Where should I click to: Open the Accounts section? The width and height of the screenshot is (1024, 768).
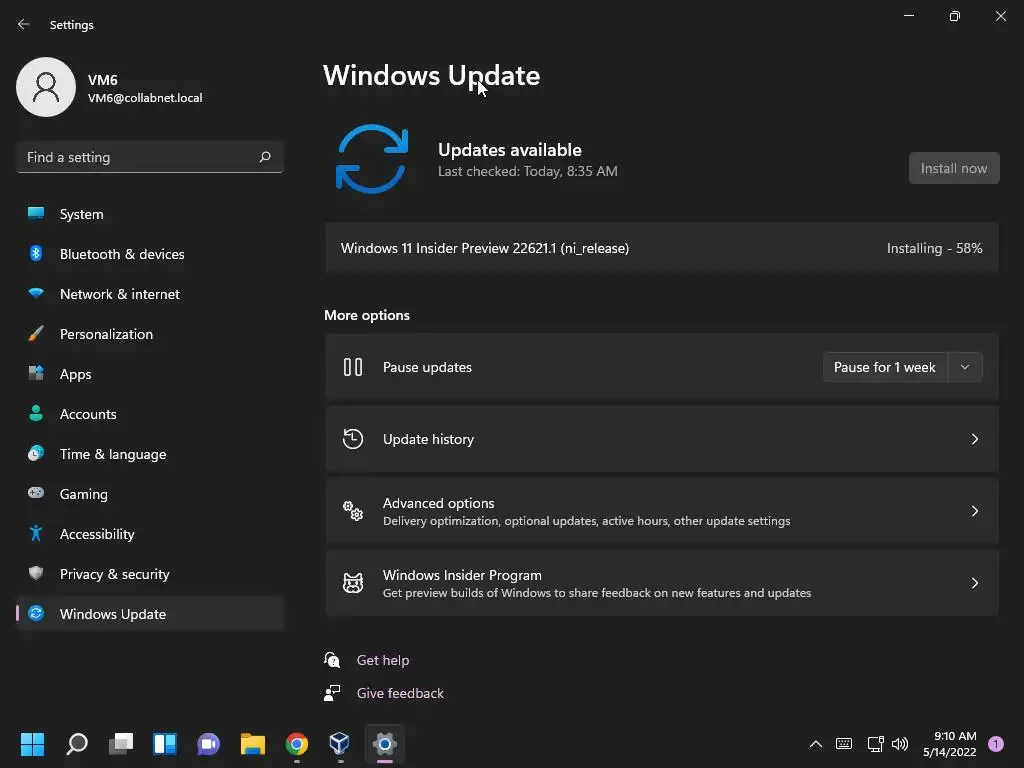[x=150, y=413]
